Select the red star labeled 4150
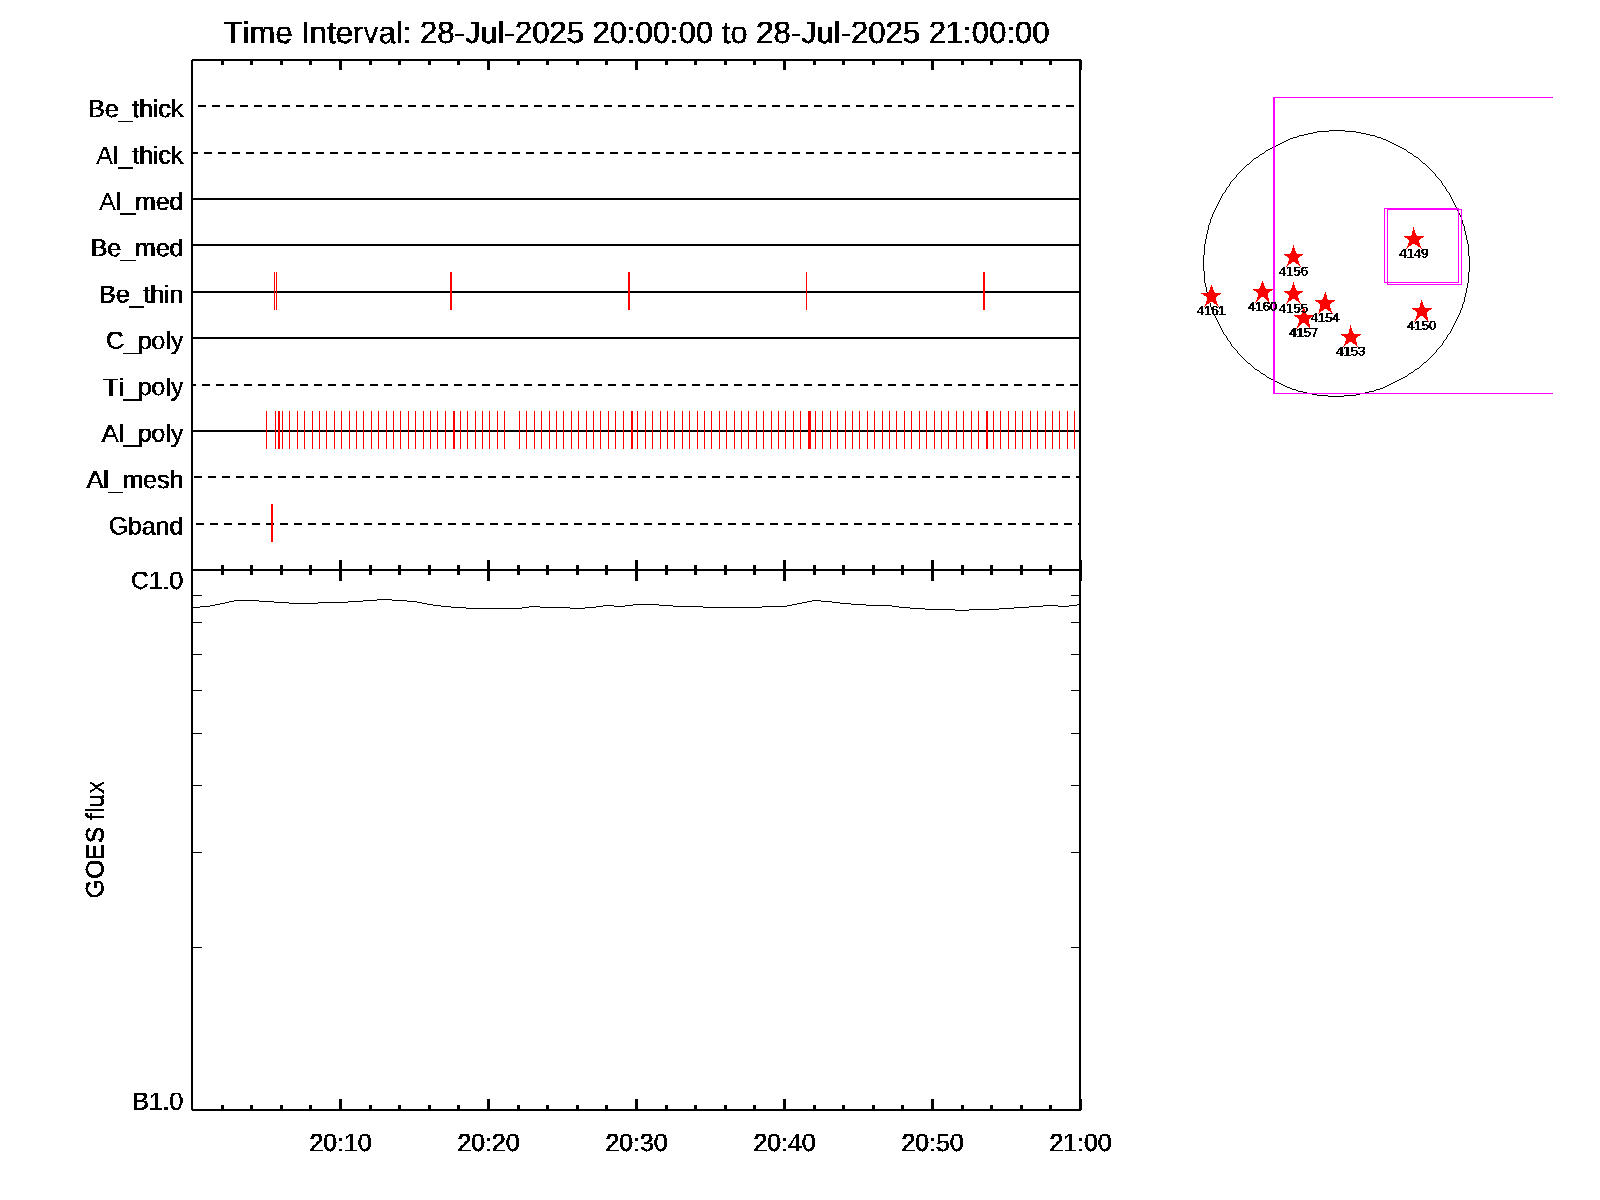Viewport: 1600px width, 1200px height. [1421, 311]
